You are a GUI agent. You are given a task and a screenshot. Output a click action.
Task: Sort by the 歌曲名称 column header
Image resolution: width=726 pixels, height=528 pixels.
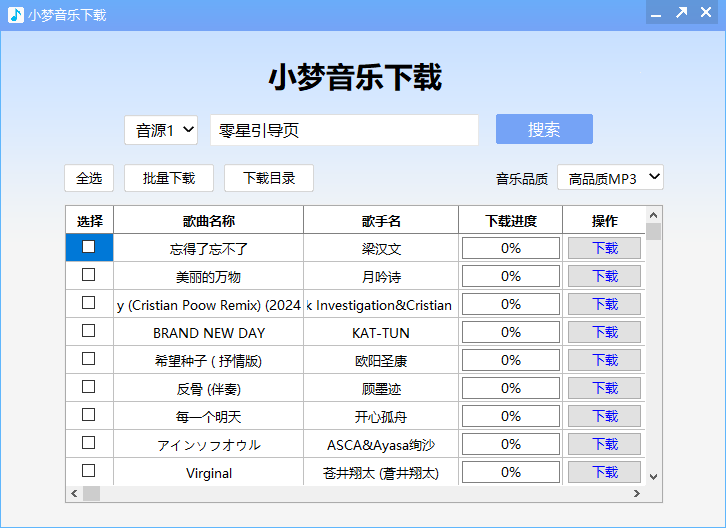(208, 221)
